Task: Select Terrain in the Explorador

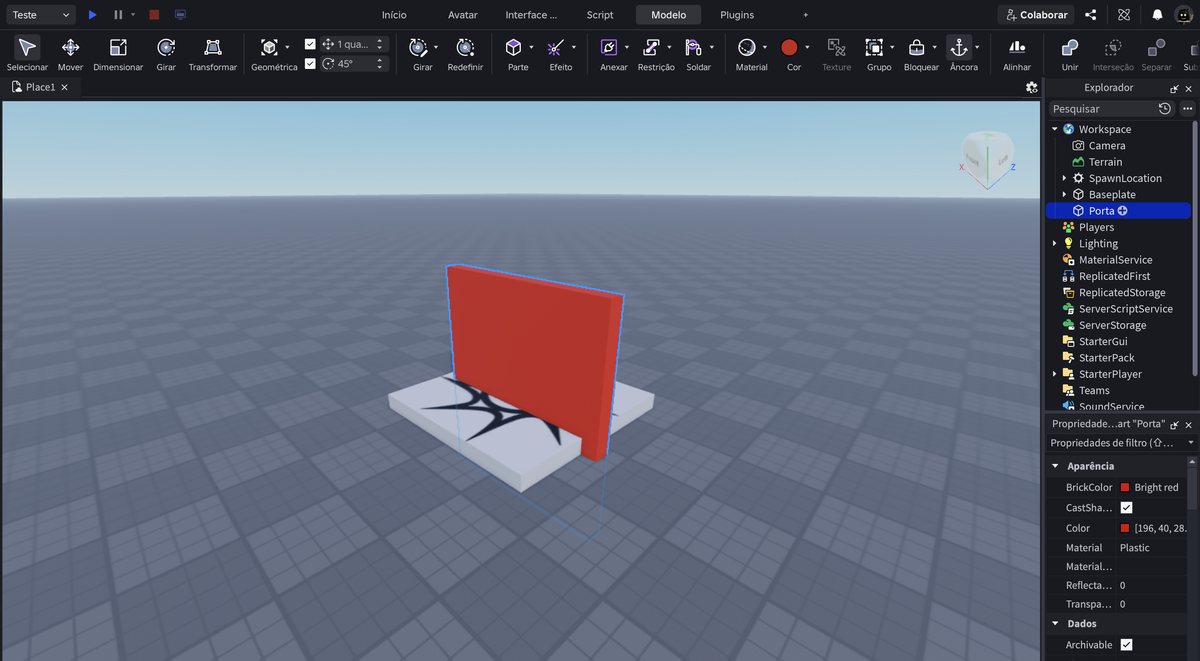Action: [1105, 162]
